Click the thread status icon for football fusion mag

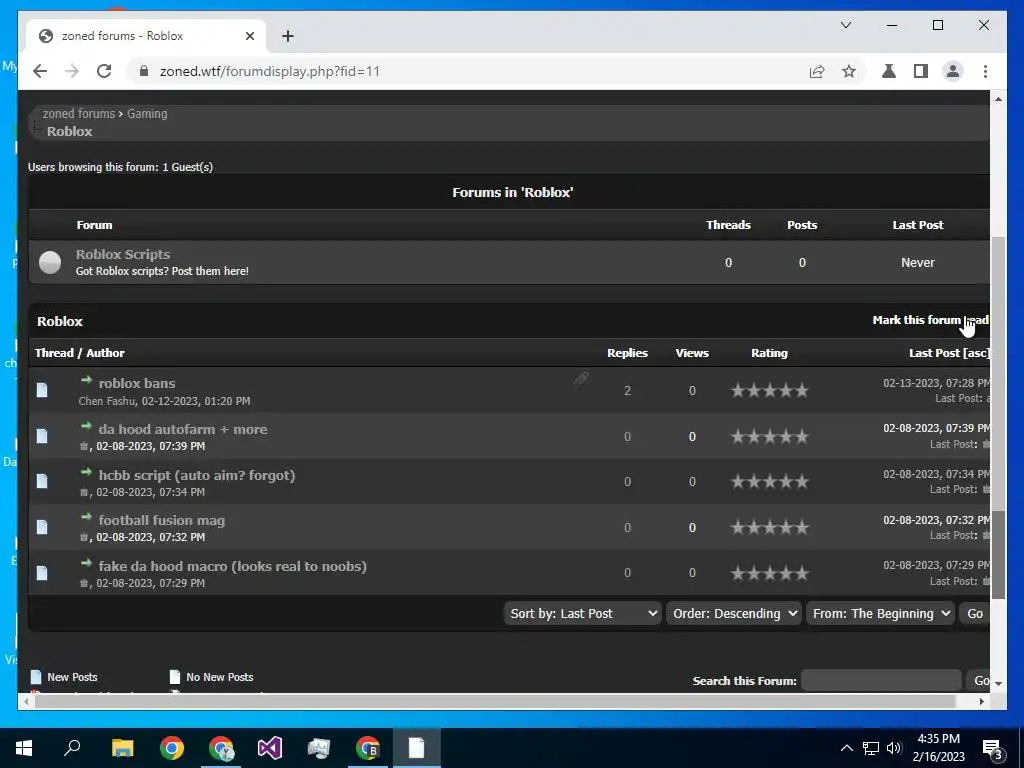click(42, 527)
